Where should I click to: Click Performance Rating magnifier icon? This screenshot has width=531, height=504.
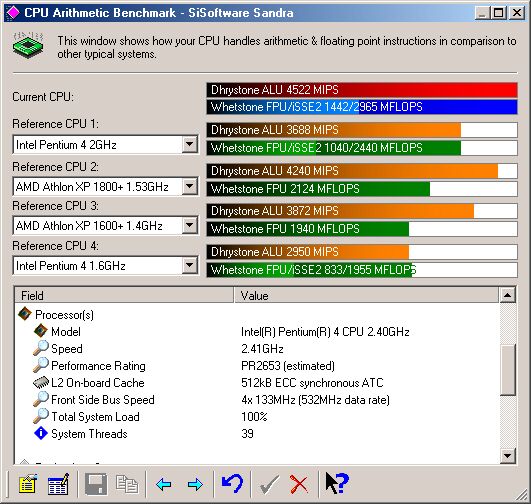click(41, 365)
